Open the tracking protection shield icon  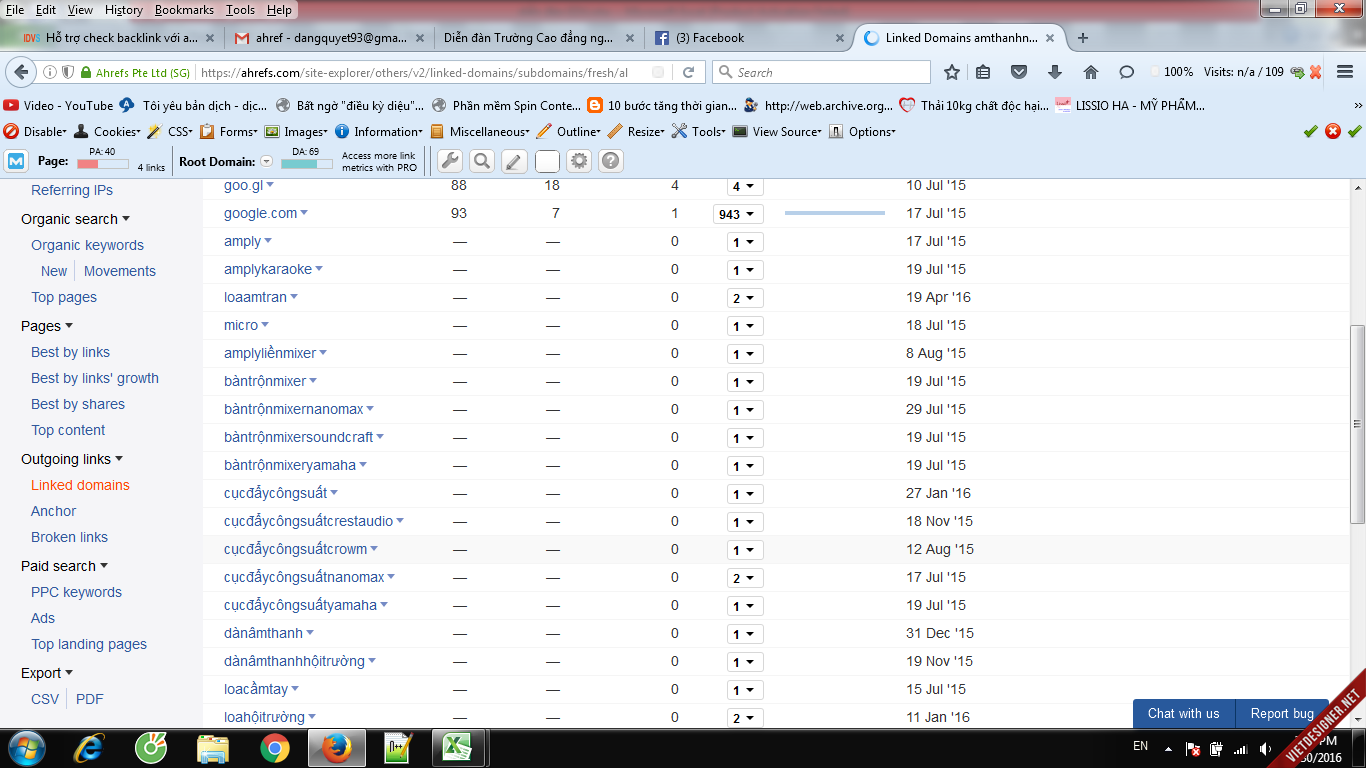[67, 72]
